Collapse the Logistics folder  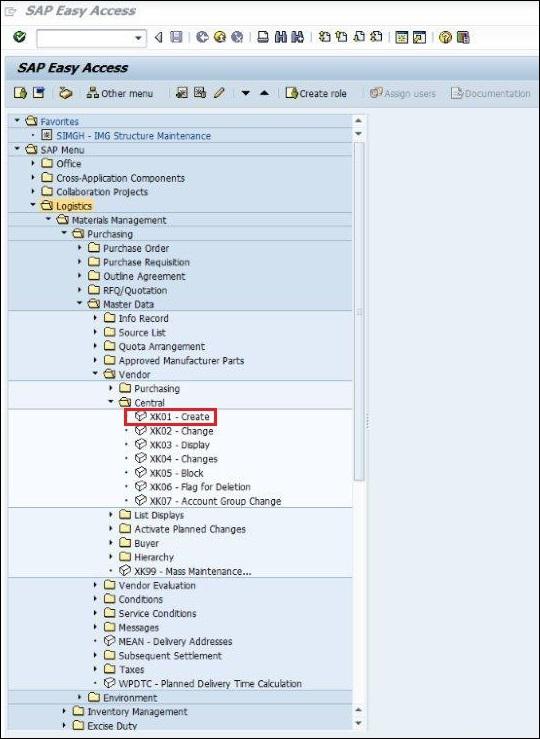[33, 205]
